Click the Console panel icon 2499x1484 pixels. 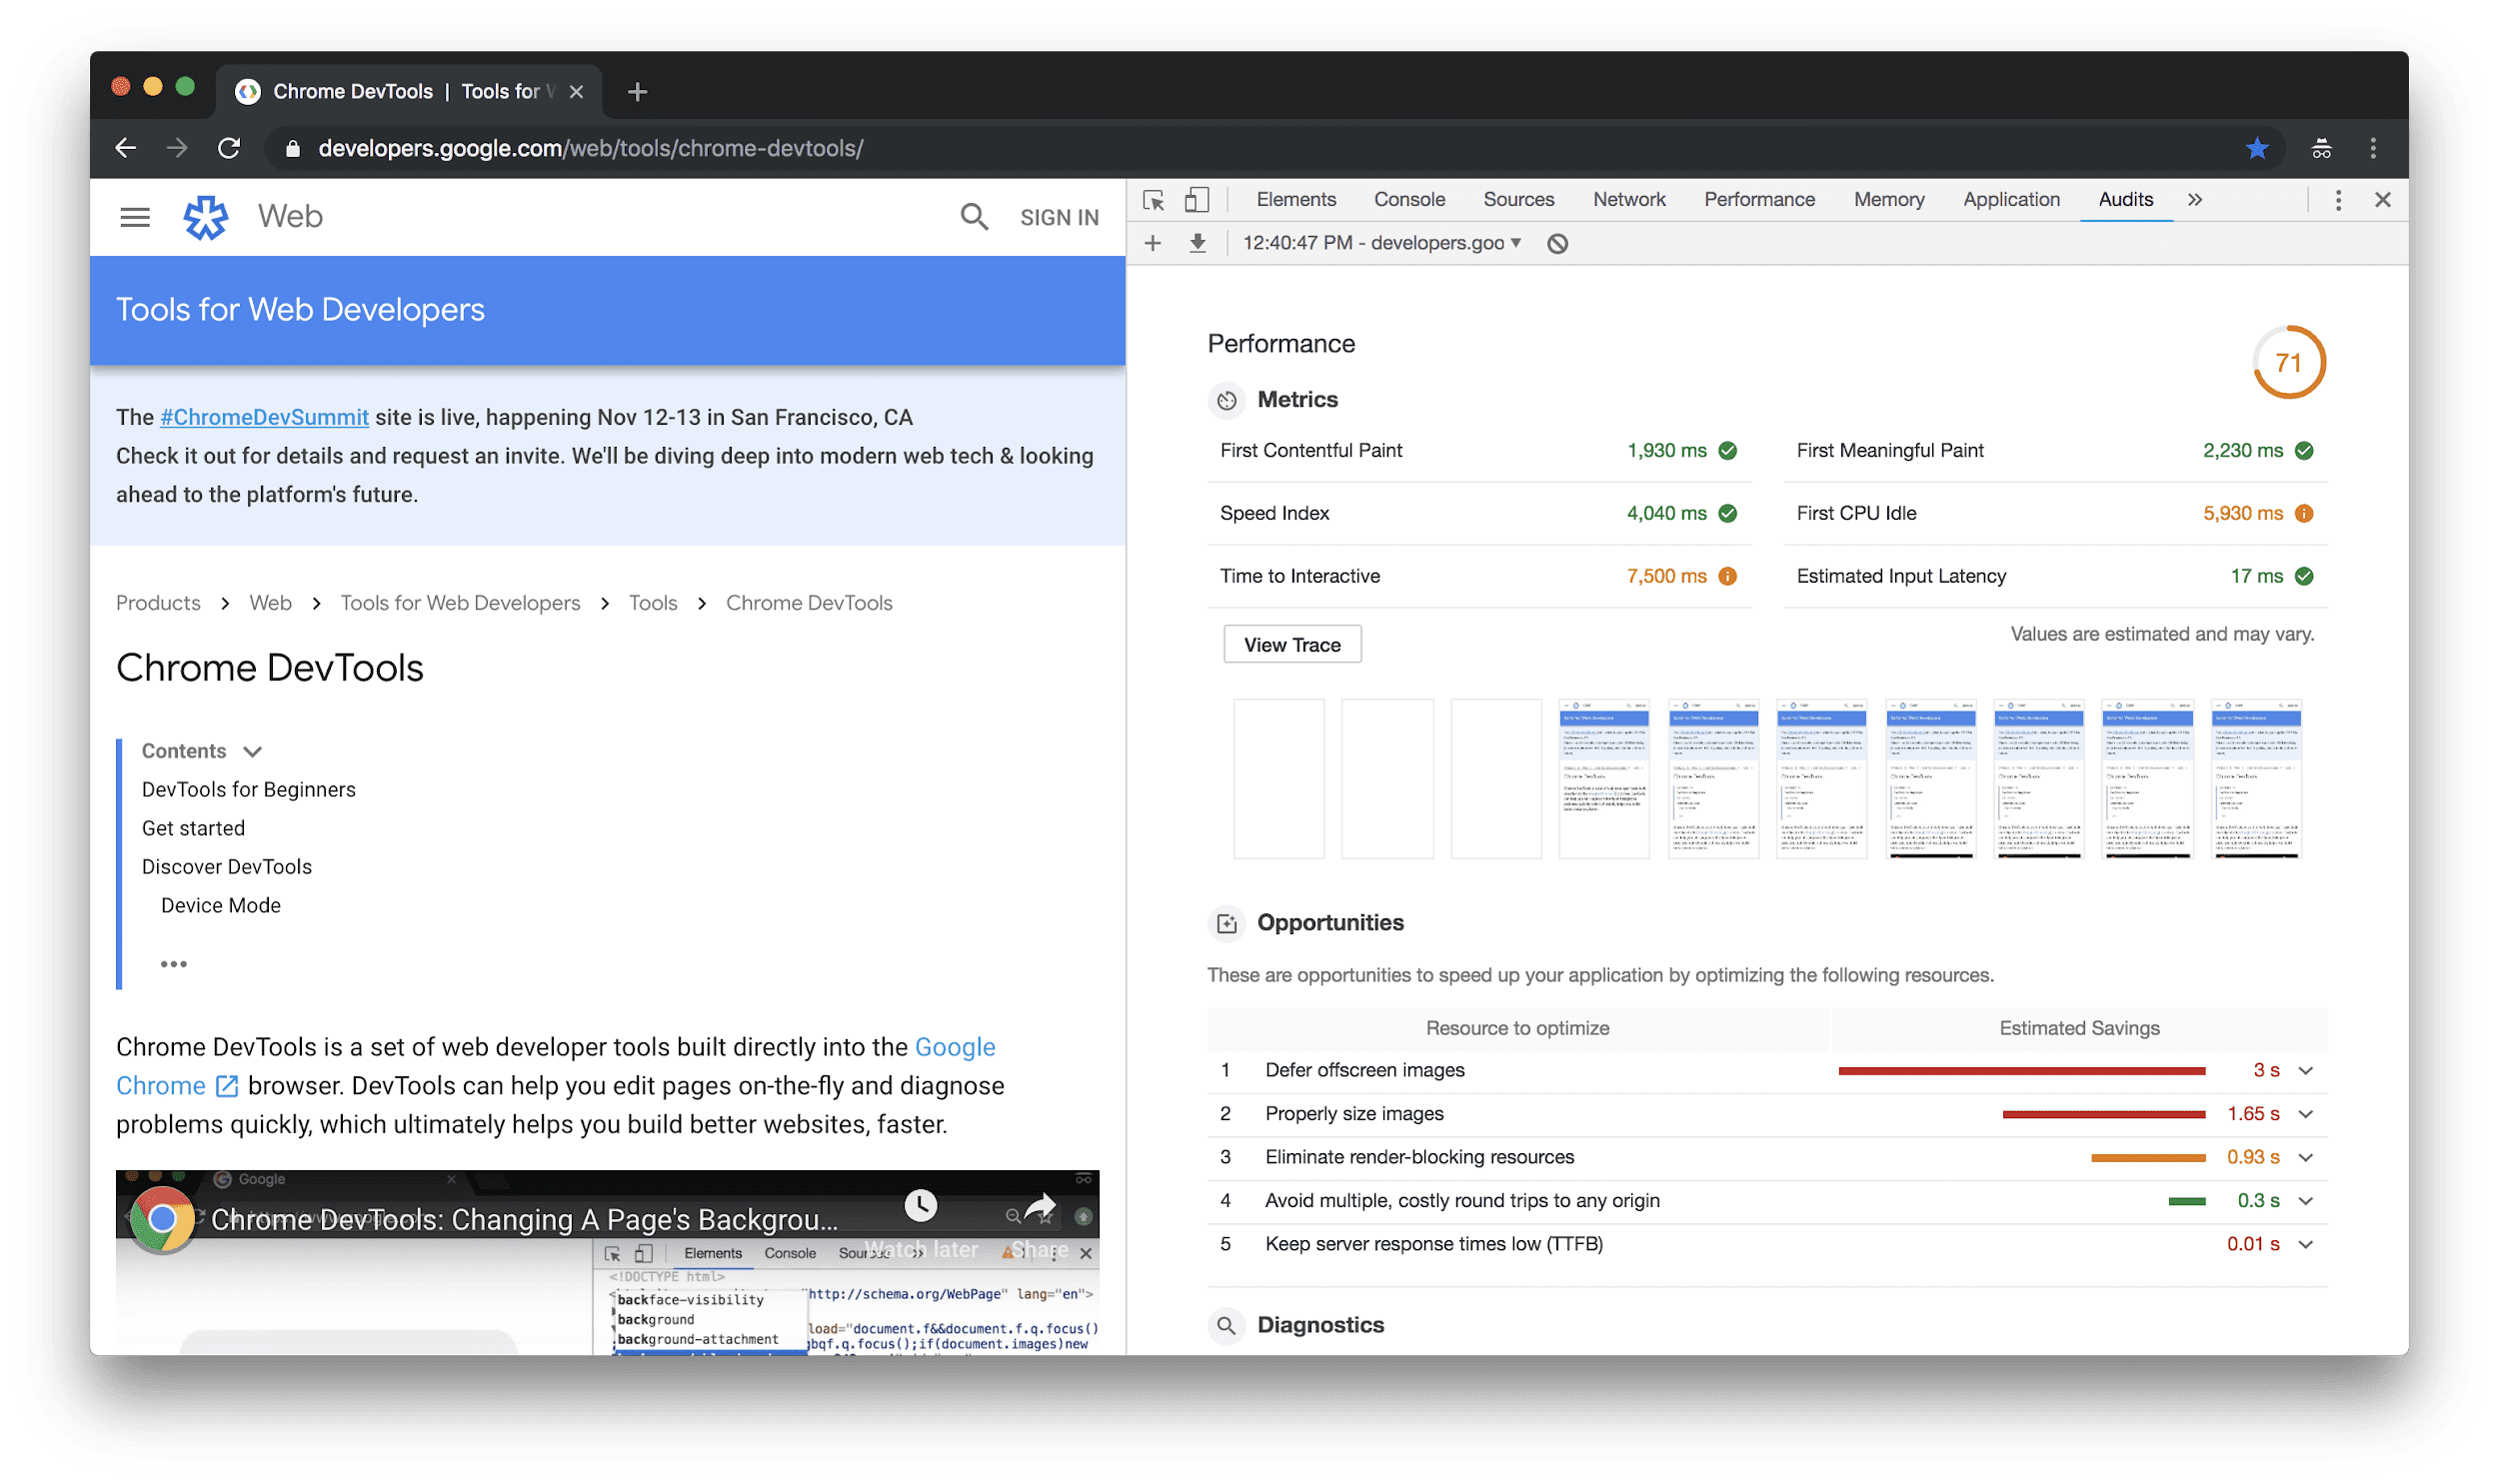click(1410, 198)
